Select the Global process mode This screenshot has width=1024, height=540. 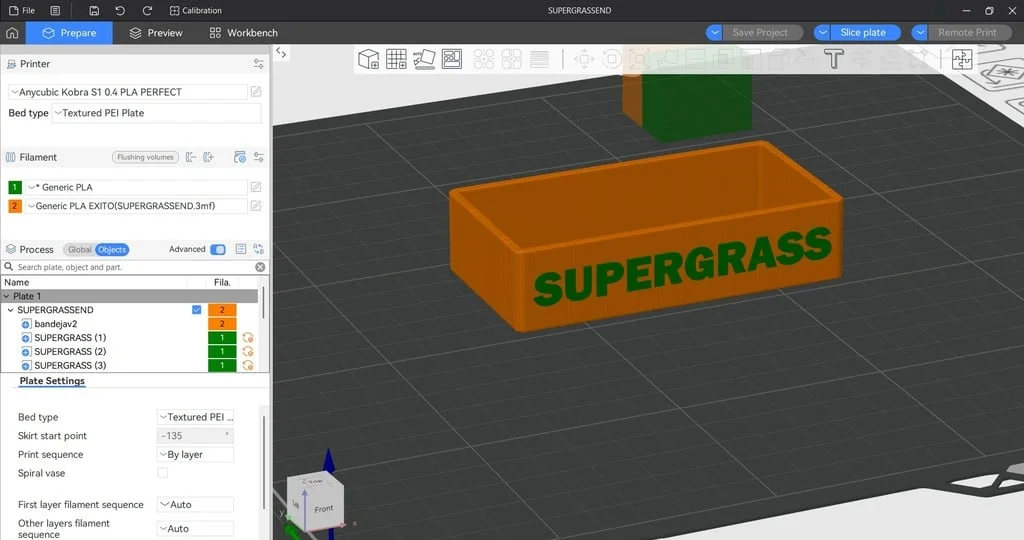[x=80, y=249]
